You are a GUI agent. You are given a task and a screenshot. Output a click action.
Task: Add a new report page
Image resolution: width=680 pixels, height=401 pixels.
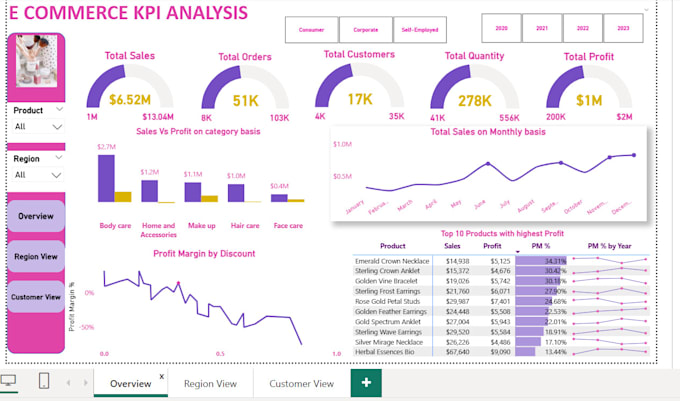[x=366, y=383]
